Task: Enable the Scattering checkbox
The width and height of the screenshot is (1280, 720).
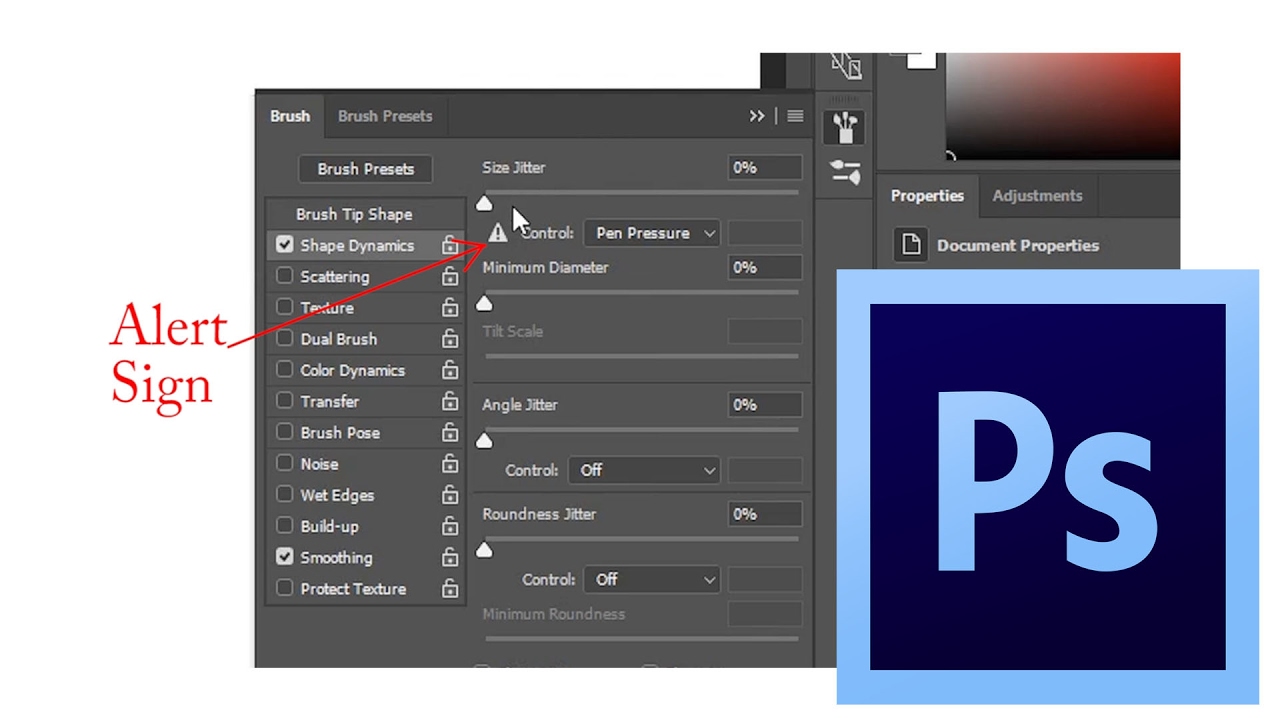Action: (285, 276)
